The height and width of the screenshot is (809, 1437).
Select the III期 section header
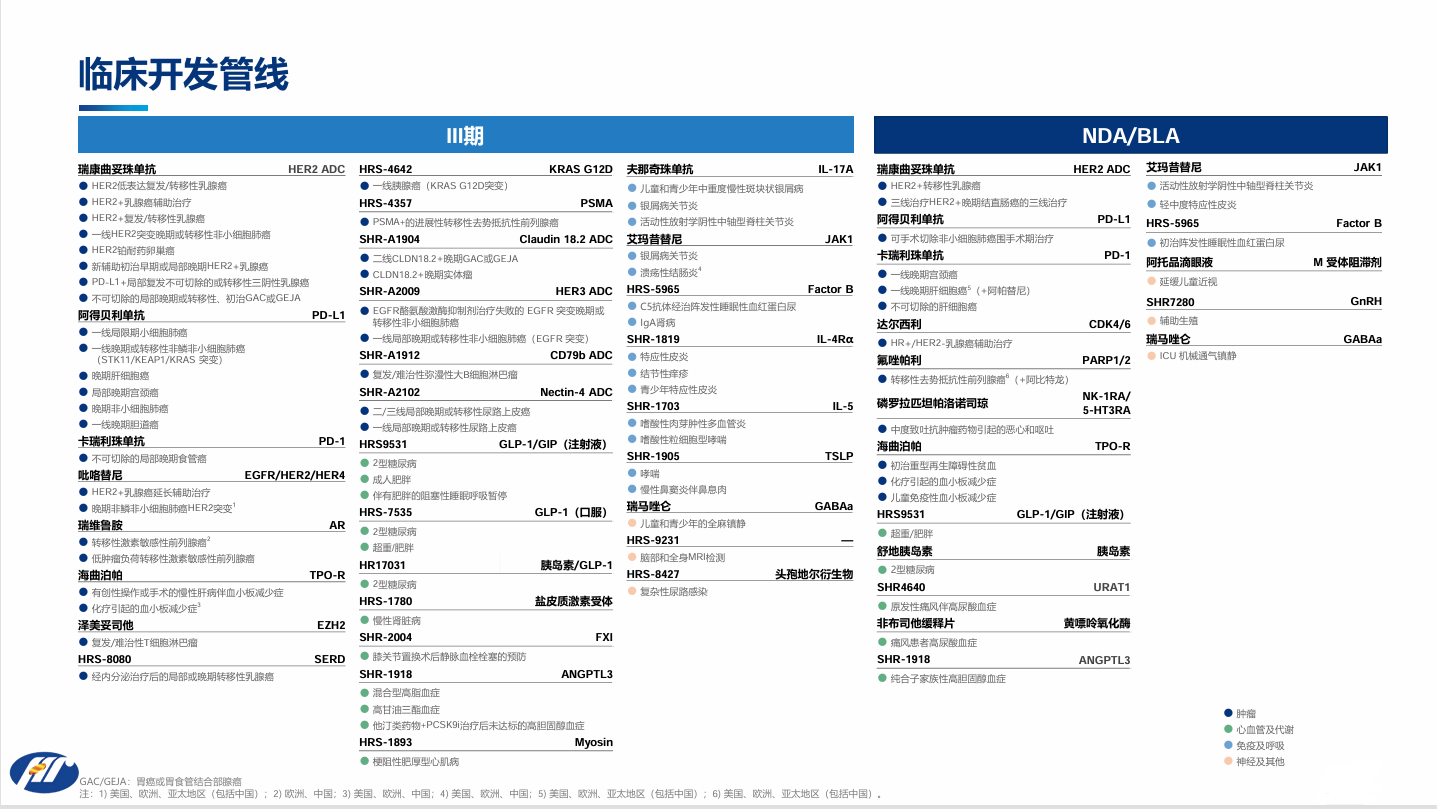point(465,135)
